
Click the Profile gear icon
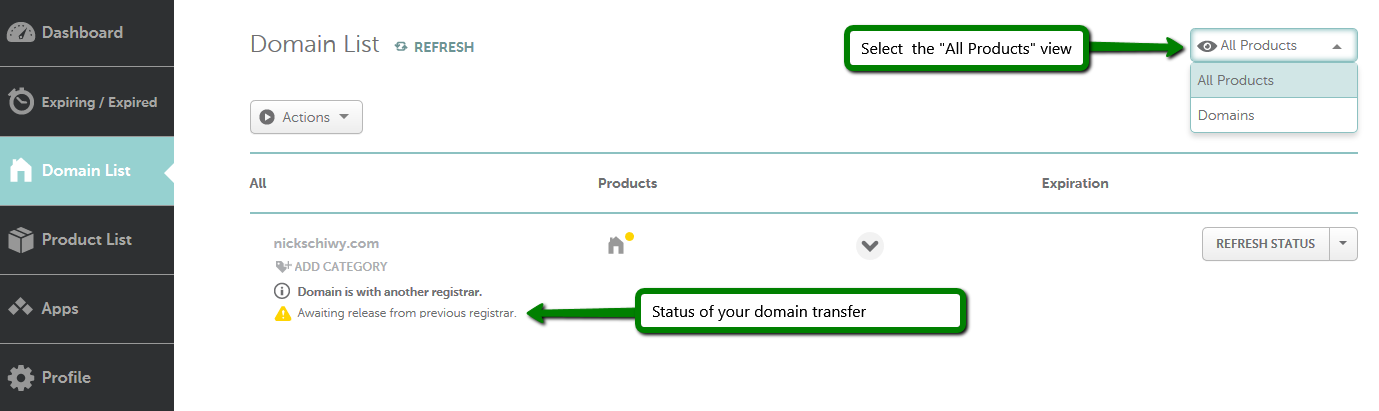(x=21, y=377)
